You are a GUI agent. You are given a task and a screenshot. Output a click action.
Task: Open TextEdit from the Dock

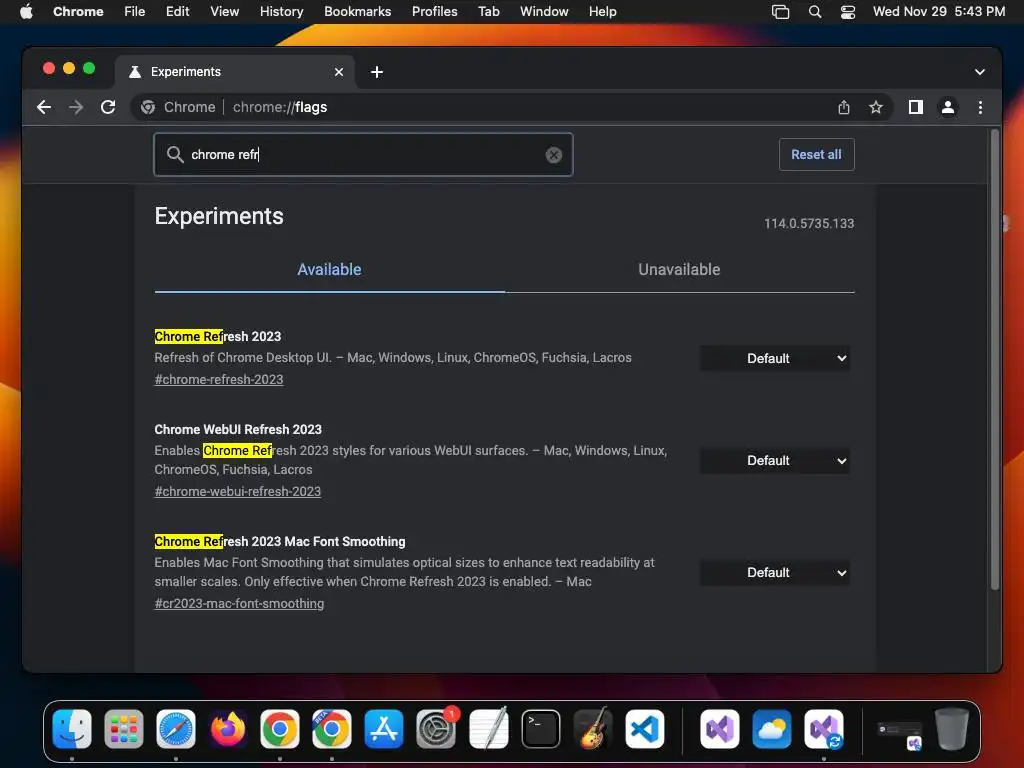click(488, 729)
